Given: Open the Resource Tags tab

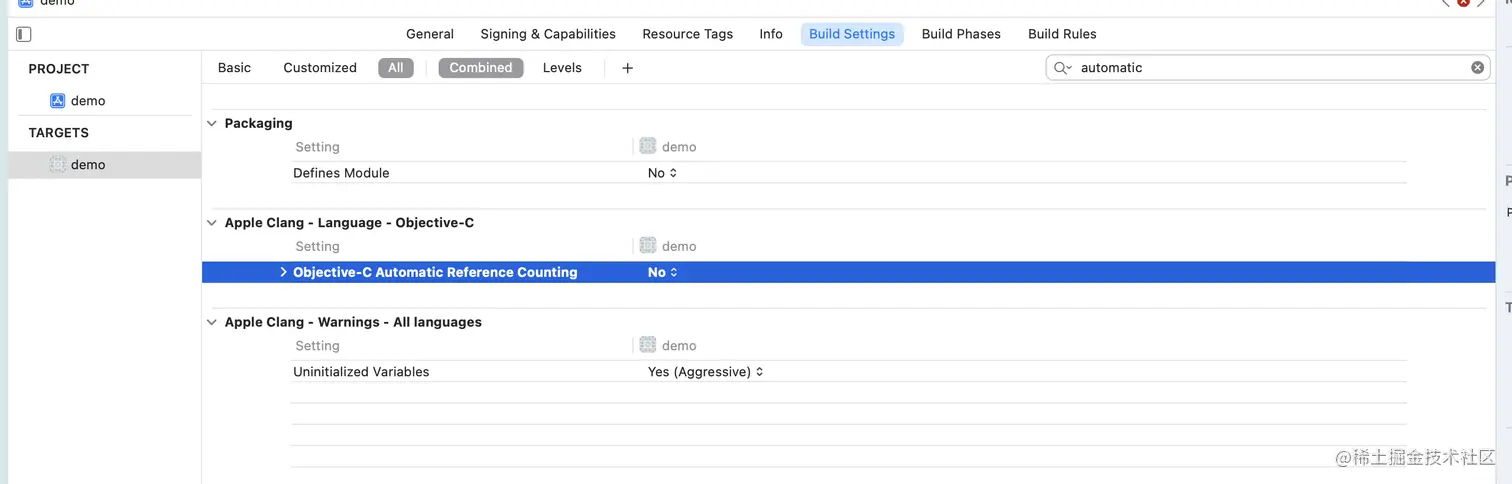Looking at the screenshot, I should 688,34.
